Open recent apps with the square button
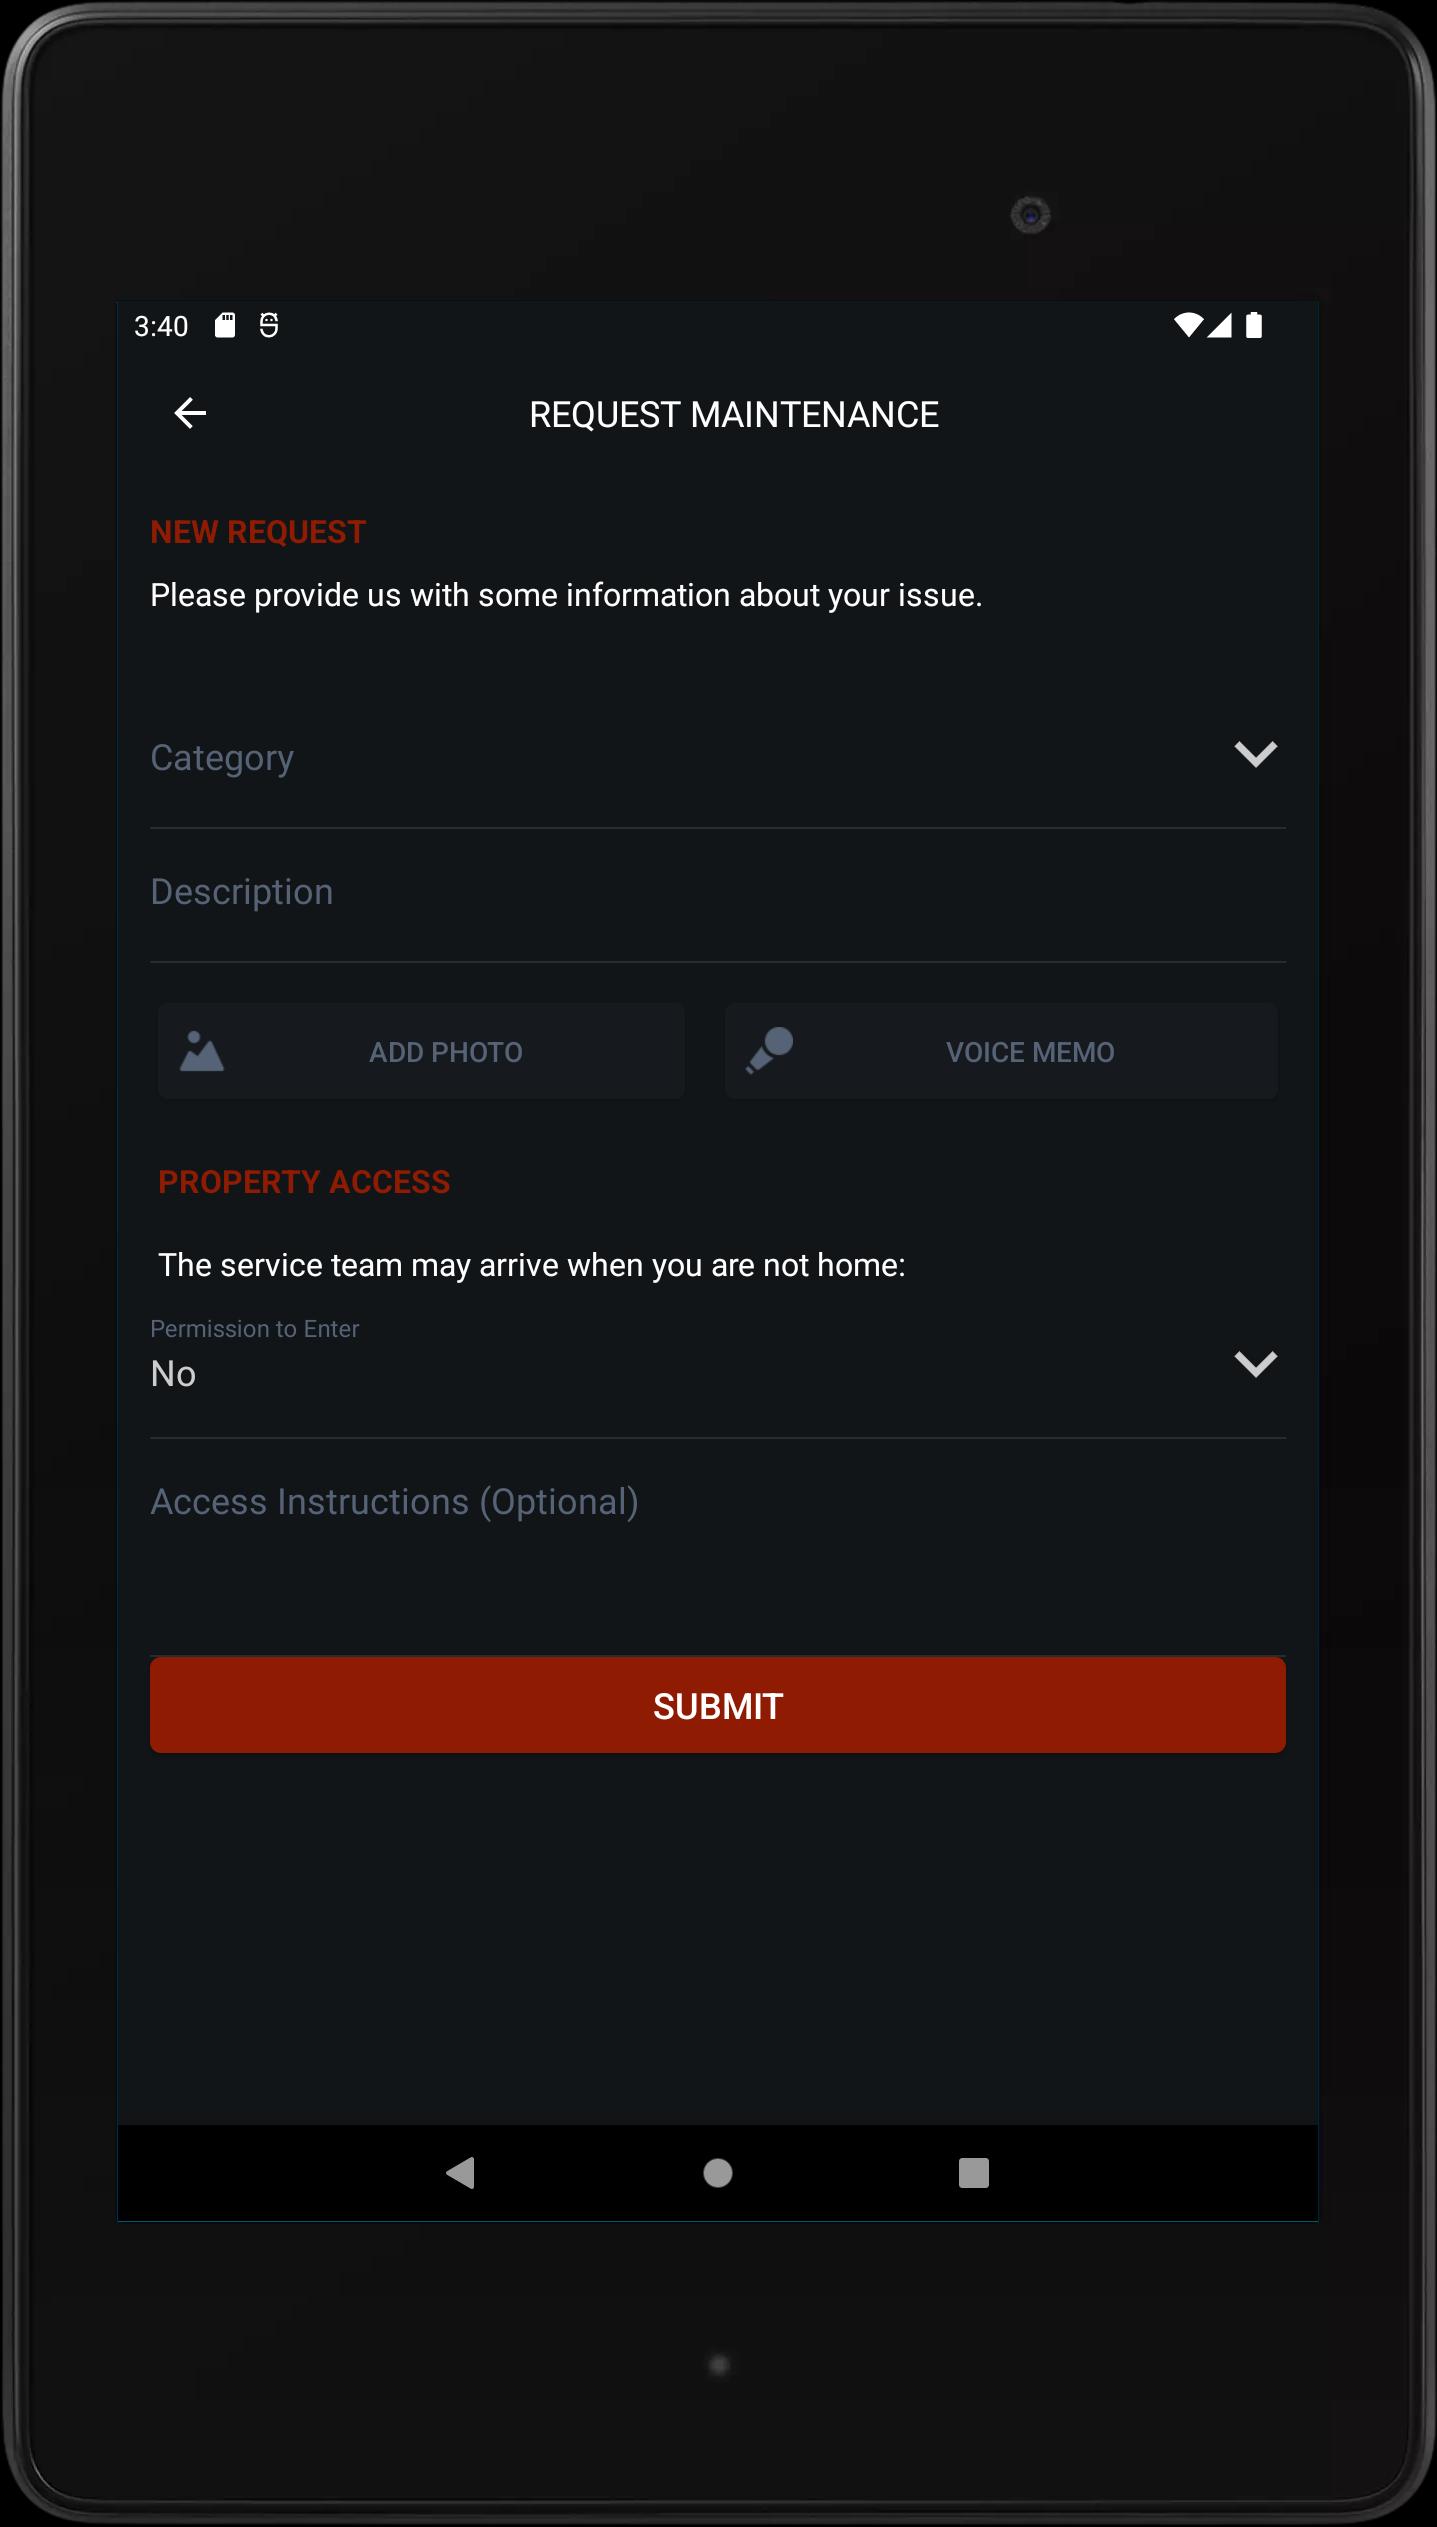 pos(974,2172)
